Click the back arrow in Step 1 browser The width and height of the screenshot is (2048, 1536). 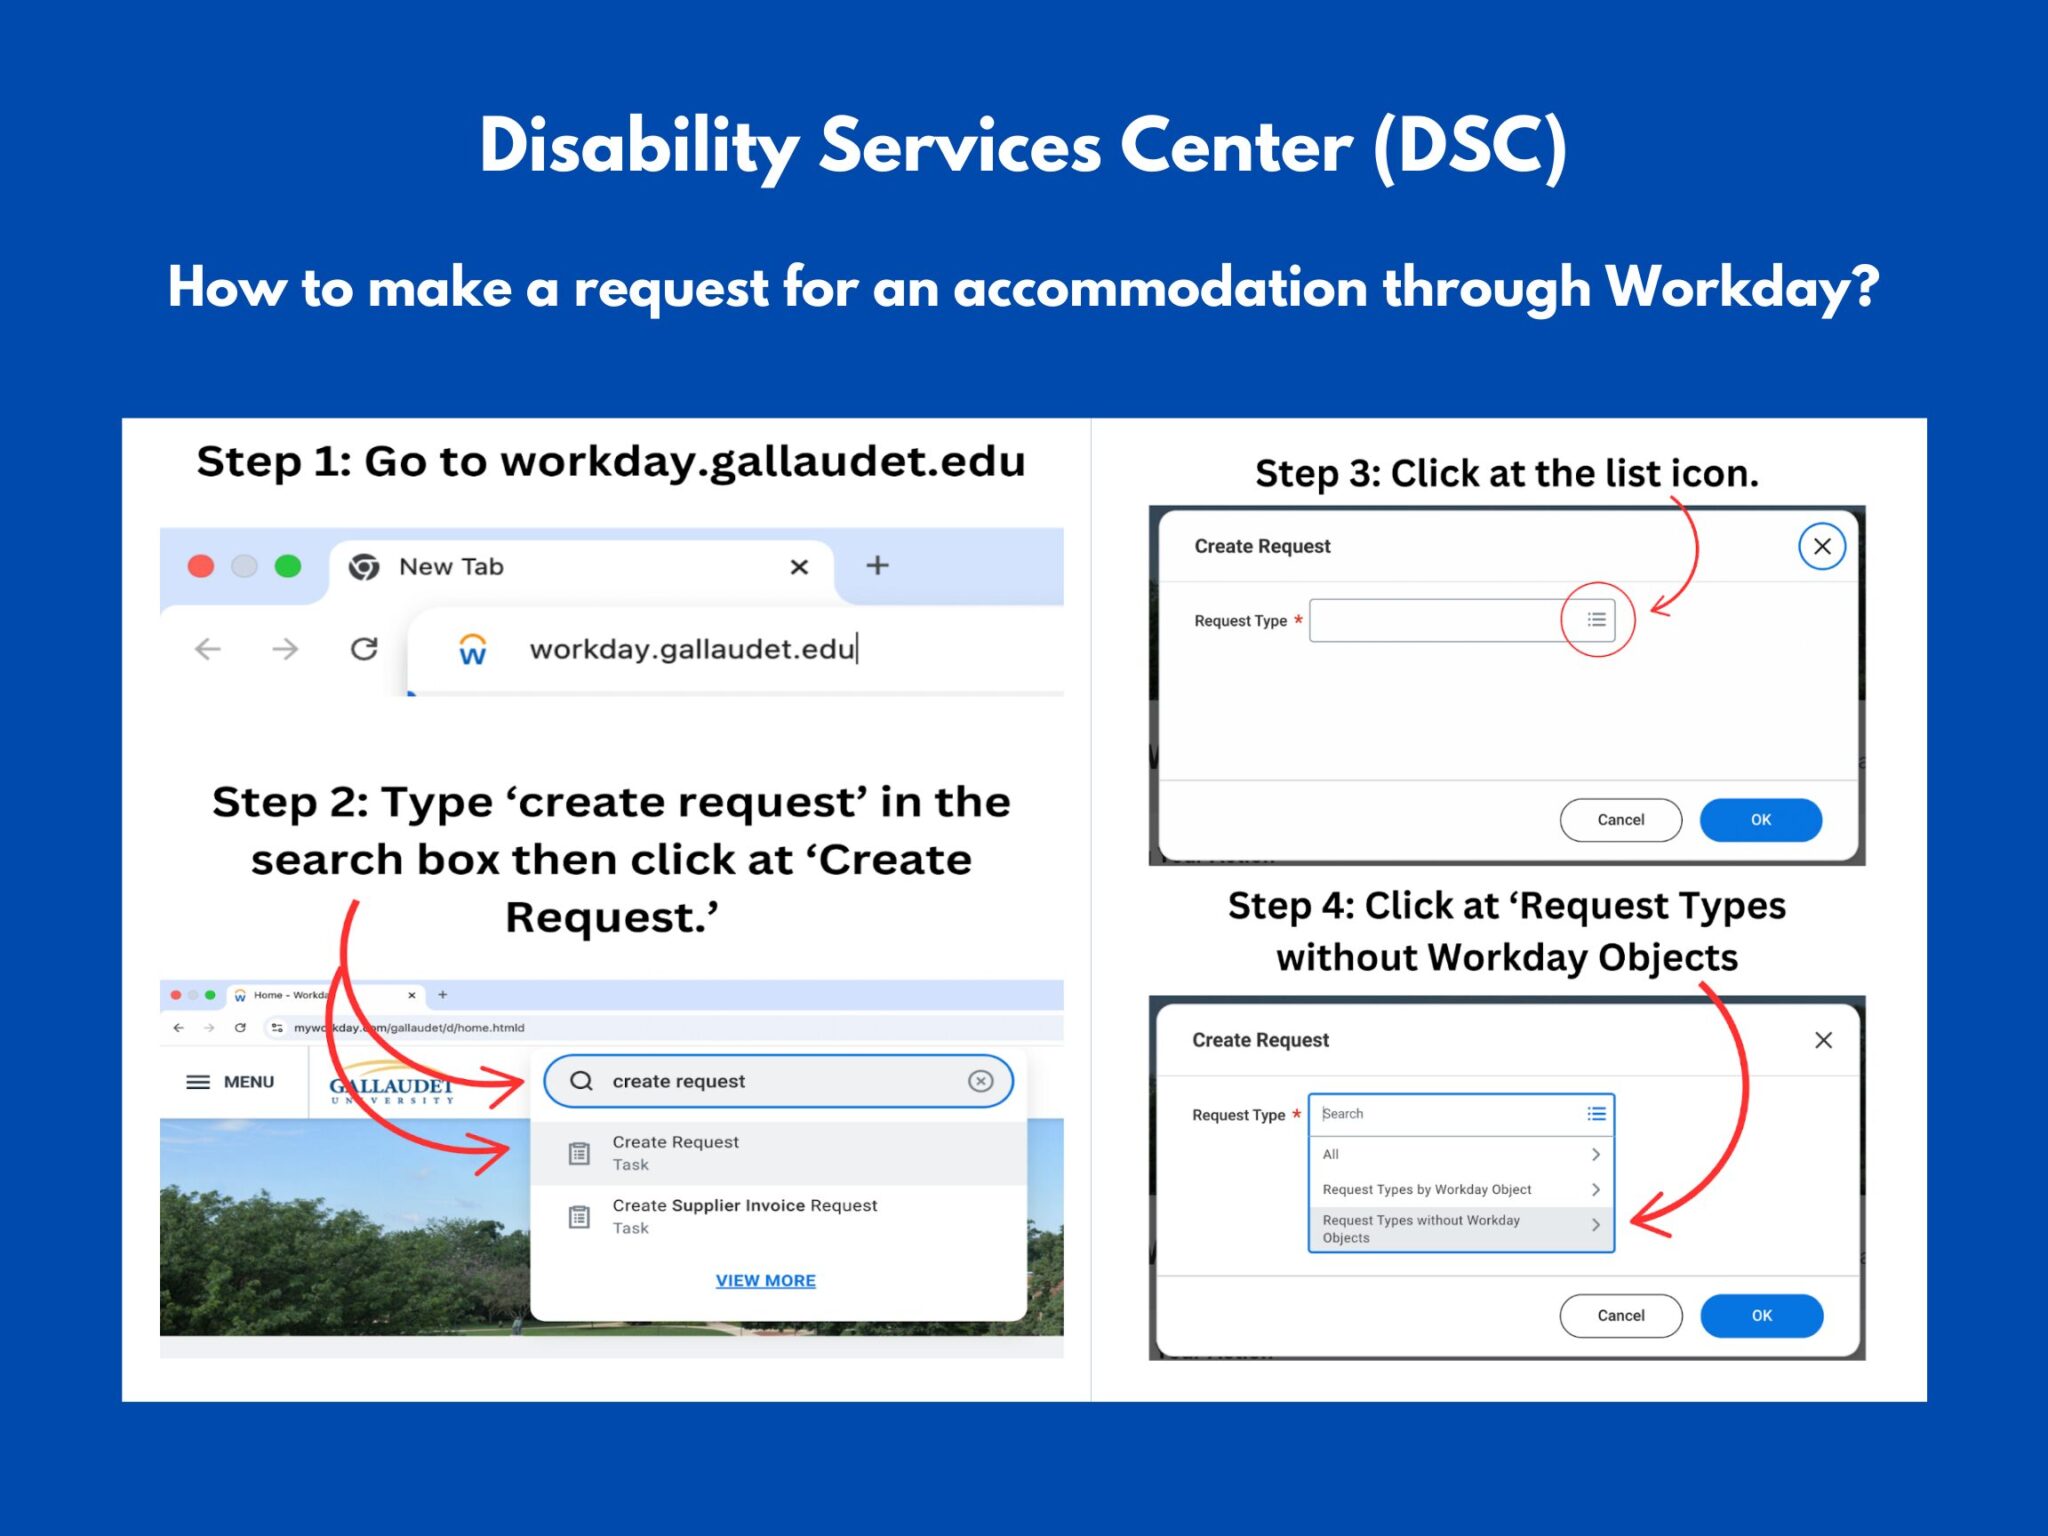[x=207, y=649]
